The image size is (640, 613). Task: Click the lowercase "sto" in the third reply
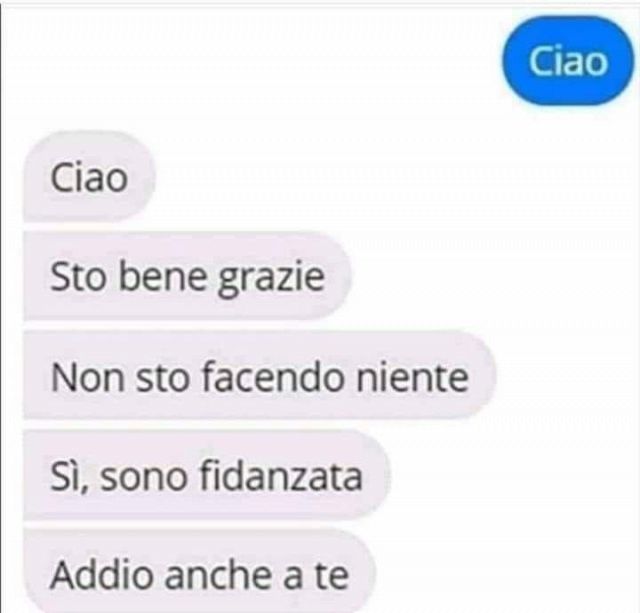coord(163,378)
